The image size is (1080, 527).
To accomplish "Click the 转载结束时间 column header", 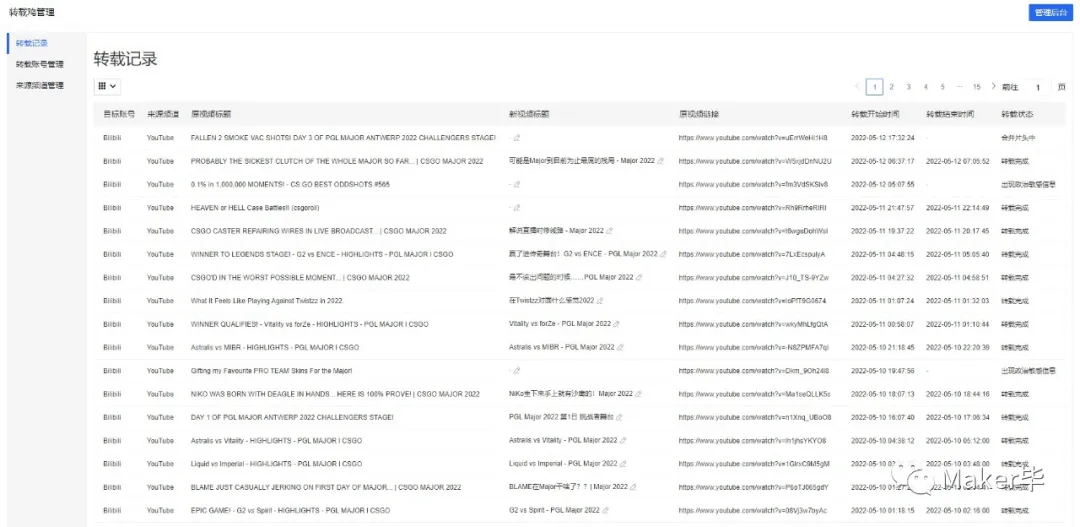I will tap(950, 114).
